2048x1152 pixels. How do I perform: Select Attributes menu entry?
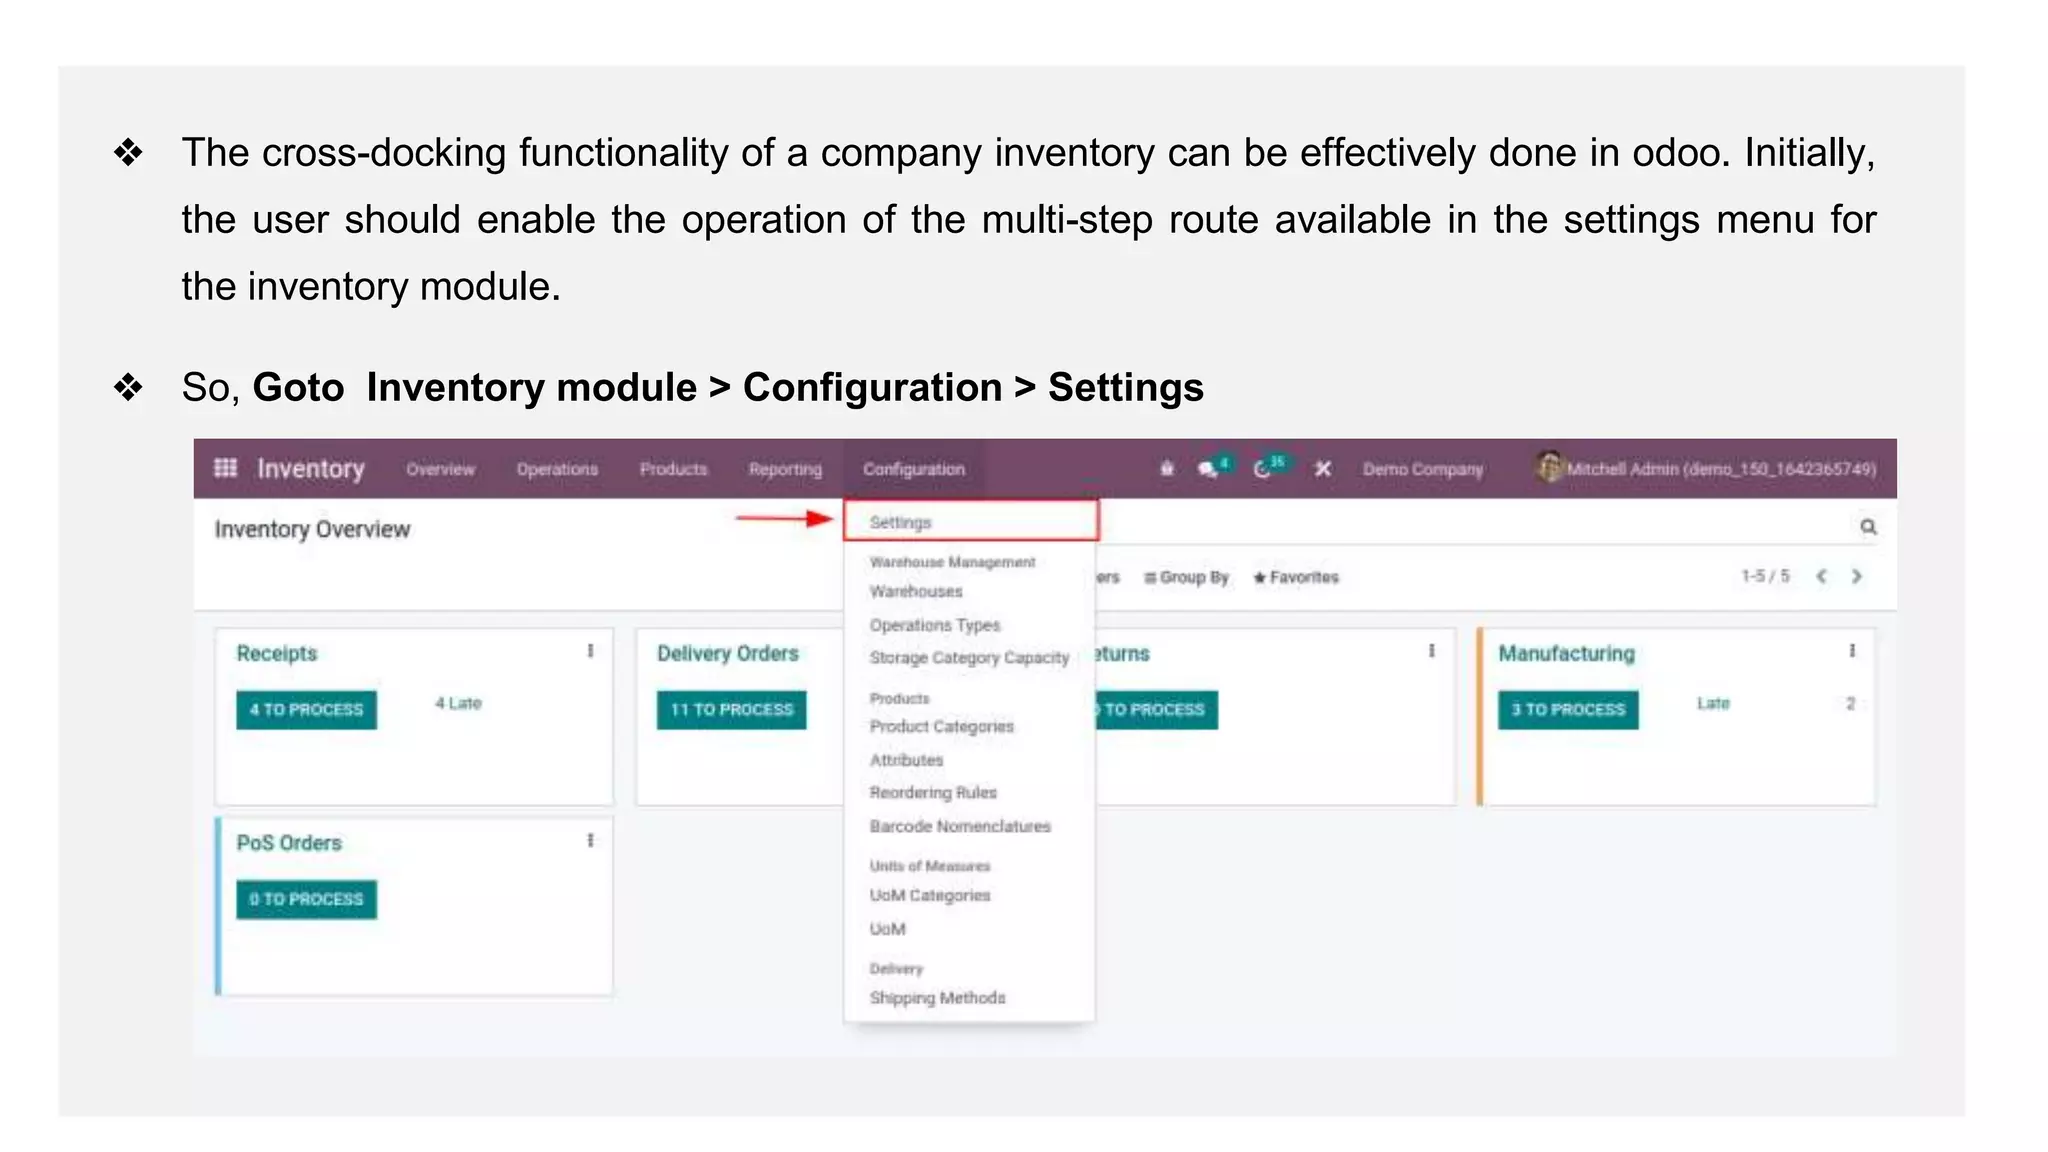[906, 760]
